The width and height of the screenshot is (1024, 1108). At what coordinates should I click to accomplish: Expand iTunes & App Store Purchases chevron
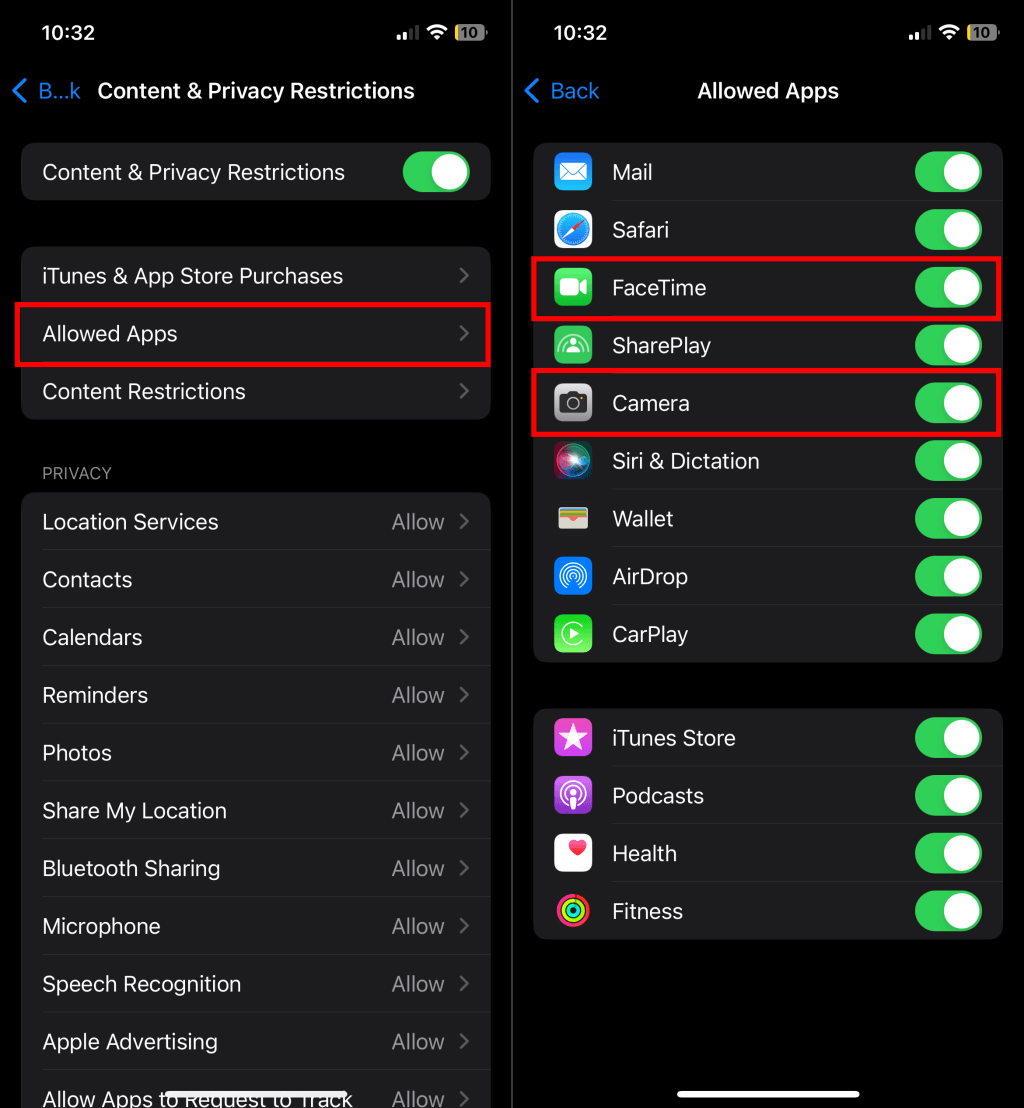464,276
